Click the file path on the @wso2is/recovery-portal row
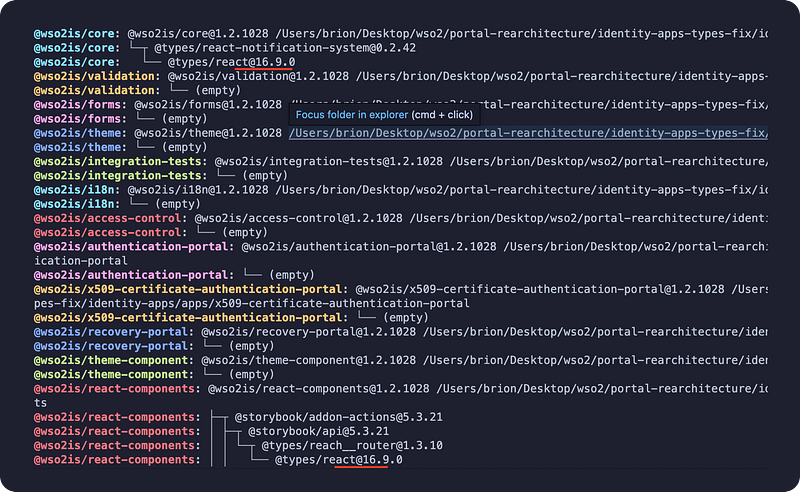 595,332
